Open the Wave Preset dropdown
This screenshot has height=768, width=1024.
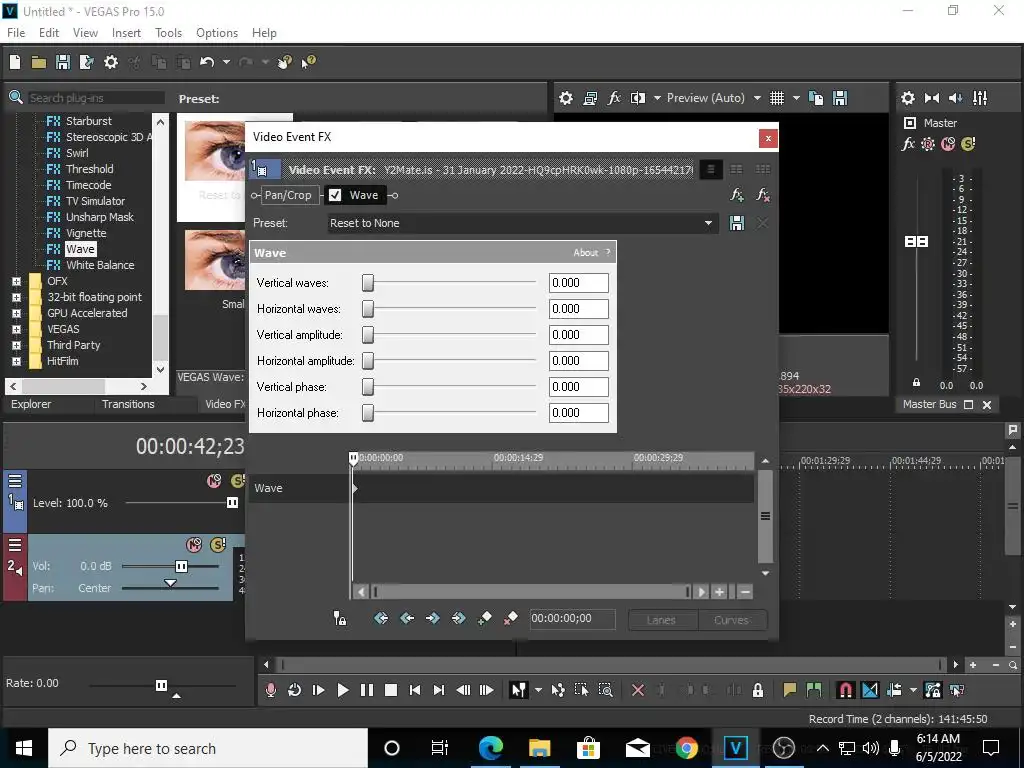click(x=708, y=223)
